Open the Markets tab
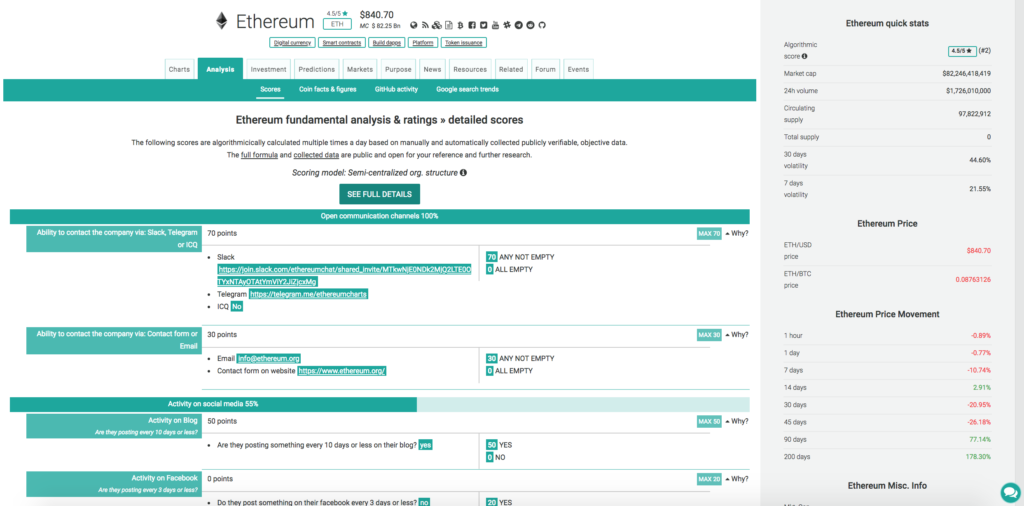The height and width of the screenshot is (506, 1024). 360,69
